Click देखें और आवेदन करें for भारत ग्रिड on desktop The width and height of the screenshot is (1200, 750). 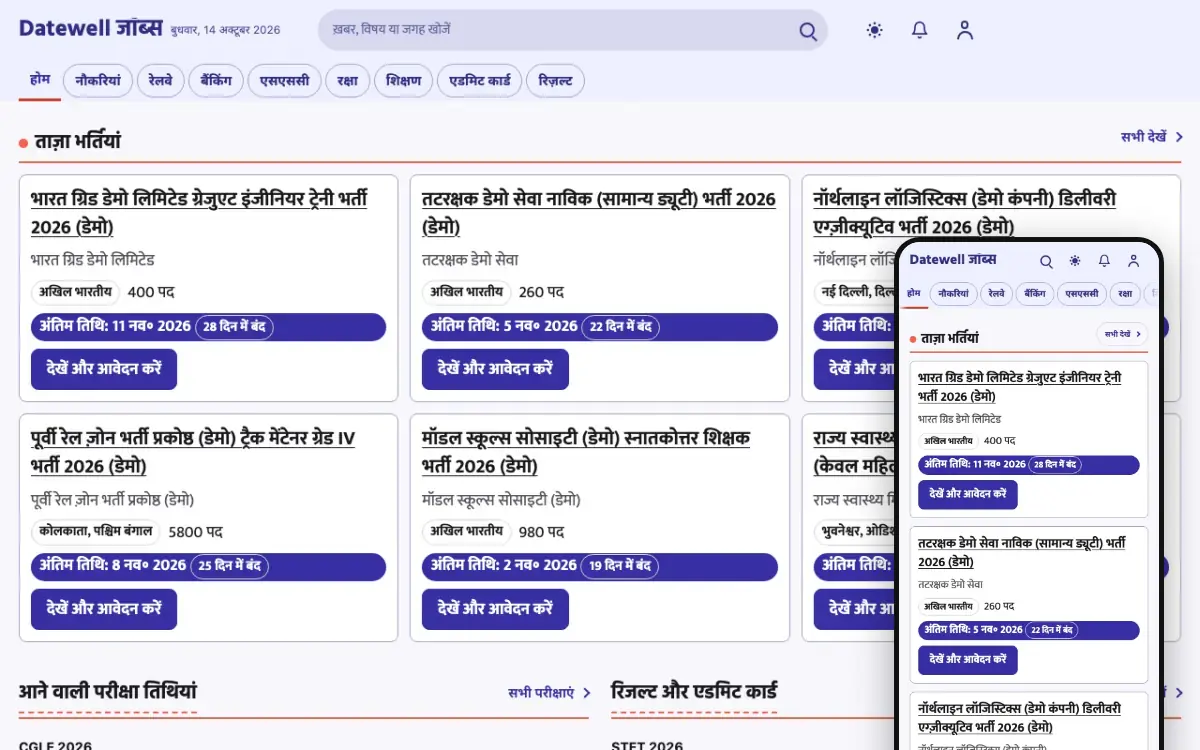[x=104, y=369]
